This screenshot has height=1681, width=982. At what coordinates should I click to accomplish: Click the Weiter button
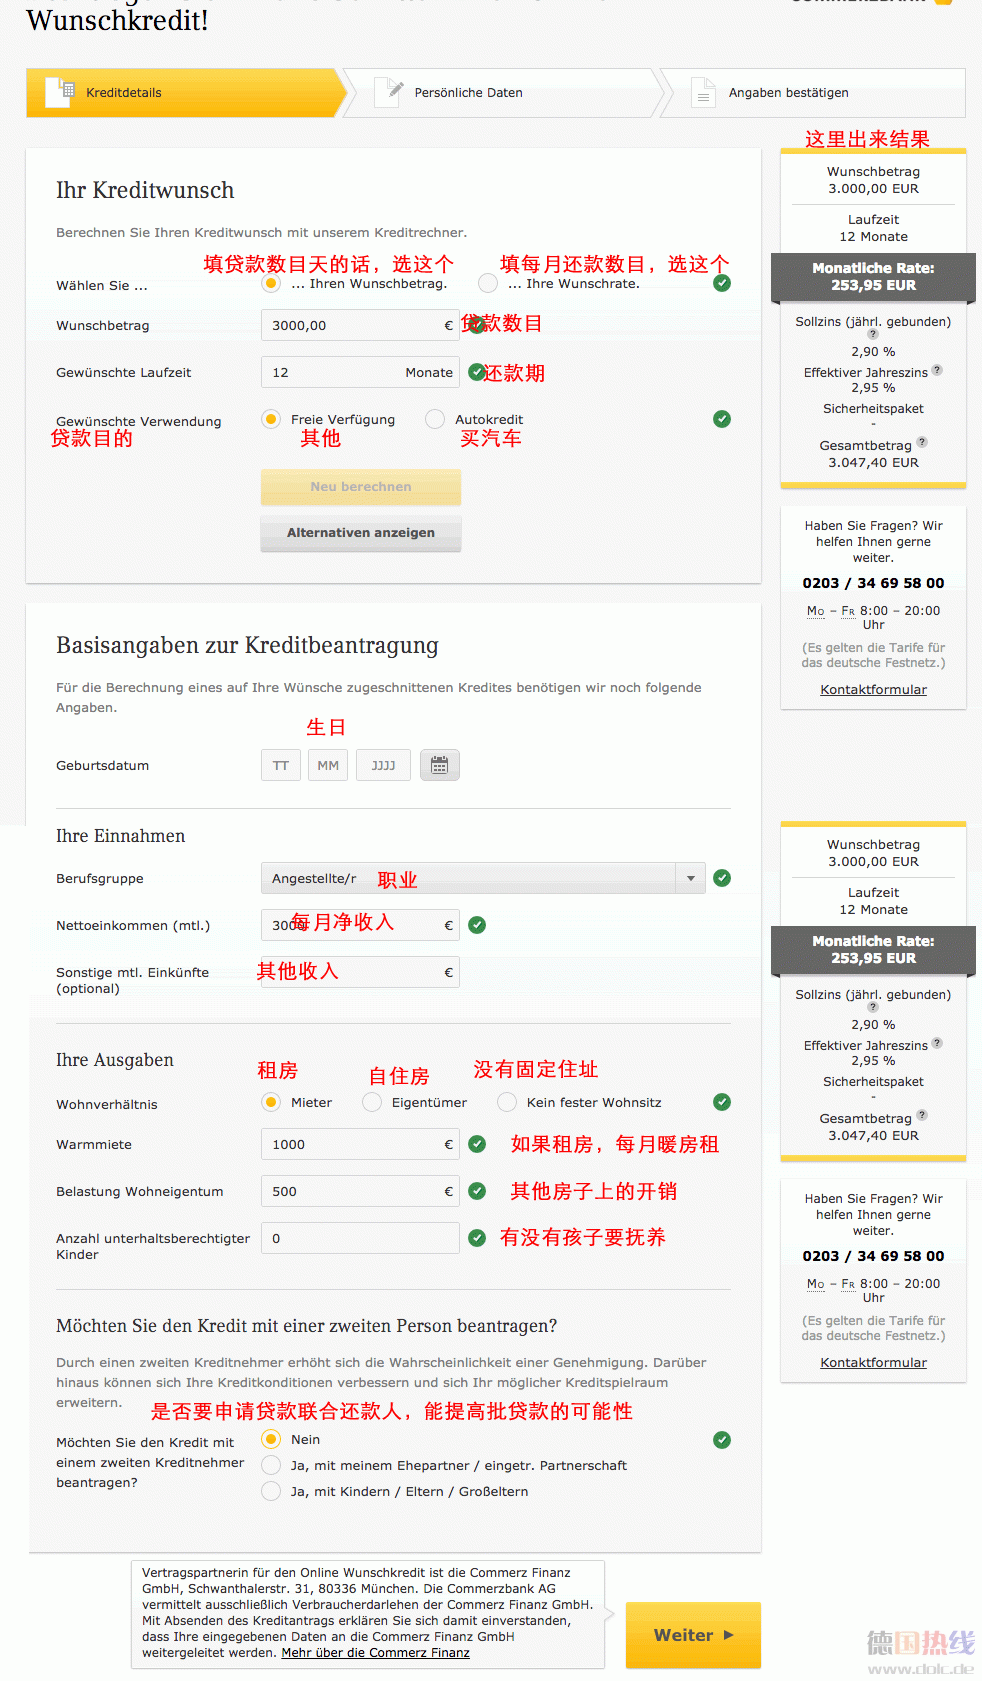tap(693, 1635)
